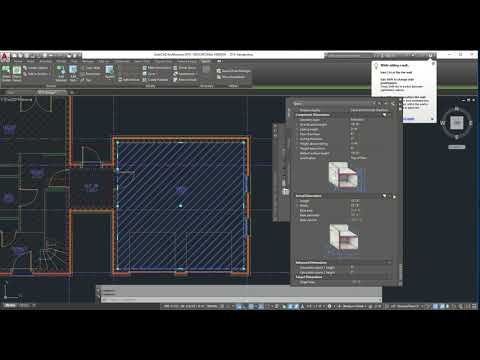Screen dimensions: 480x360
Task: Click the upper space dimension illustration
Action: 345,177
